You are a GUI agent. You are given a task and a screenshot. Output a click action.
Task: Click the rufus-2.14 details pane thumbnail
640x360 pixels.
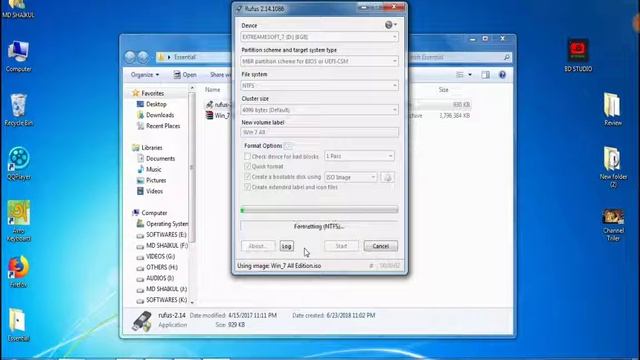[142, 320]
